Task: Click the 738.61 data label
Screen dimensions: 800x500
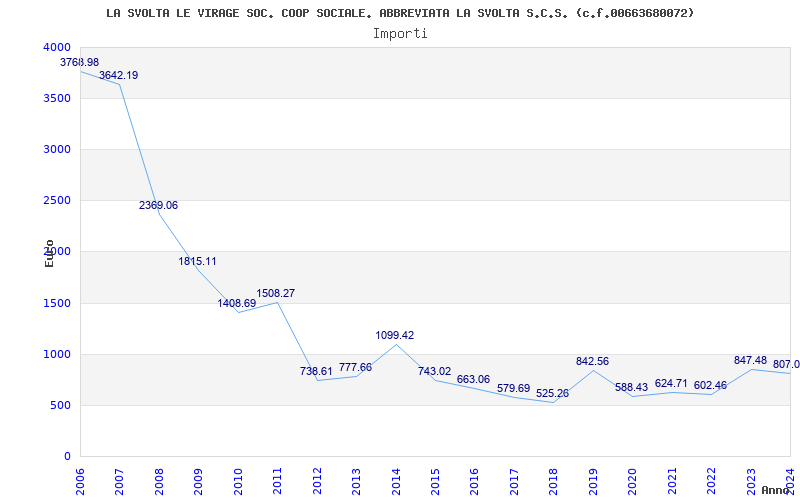Action: click(316, 371)
